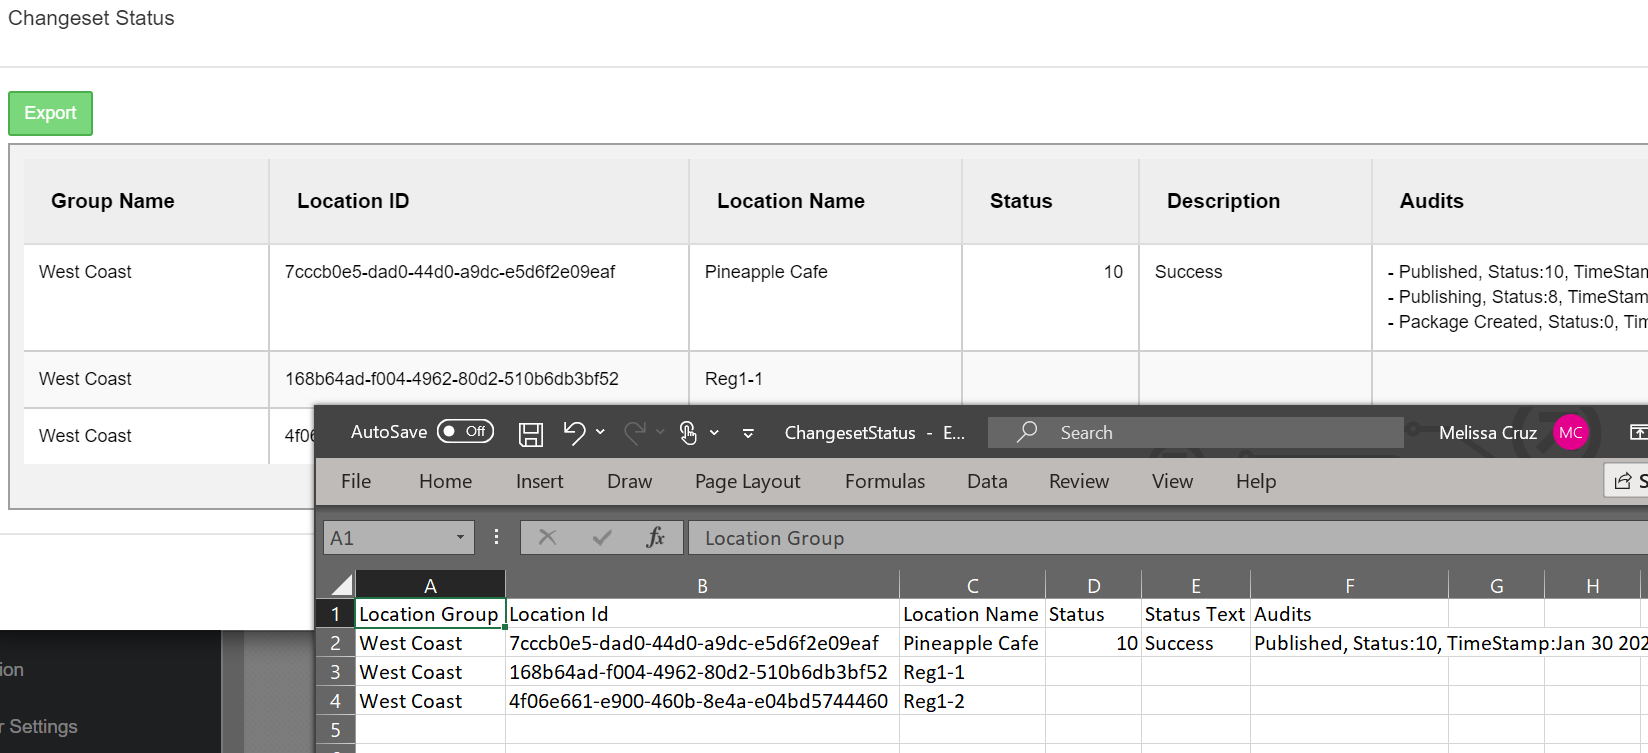Expand the Name Box dropdown arrow

[x=460, y=538]
